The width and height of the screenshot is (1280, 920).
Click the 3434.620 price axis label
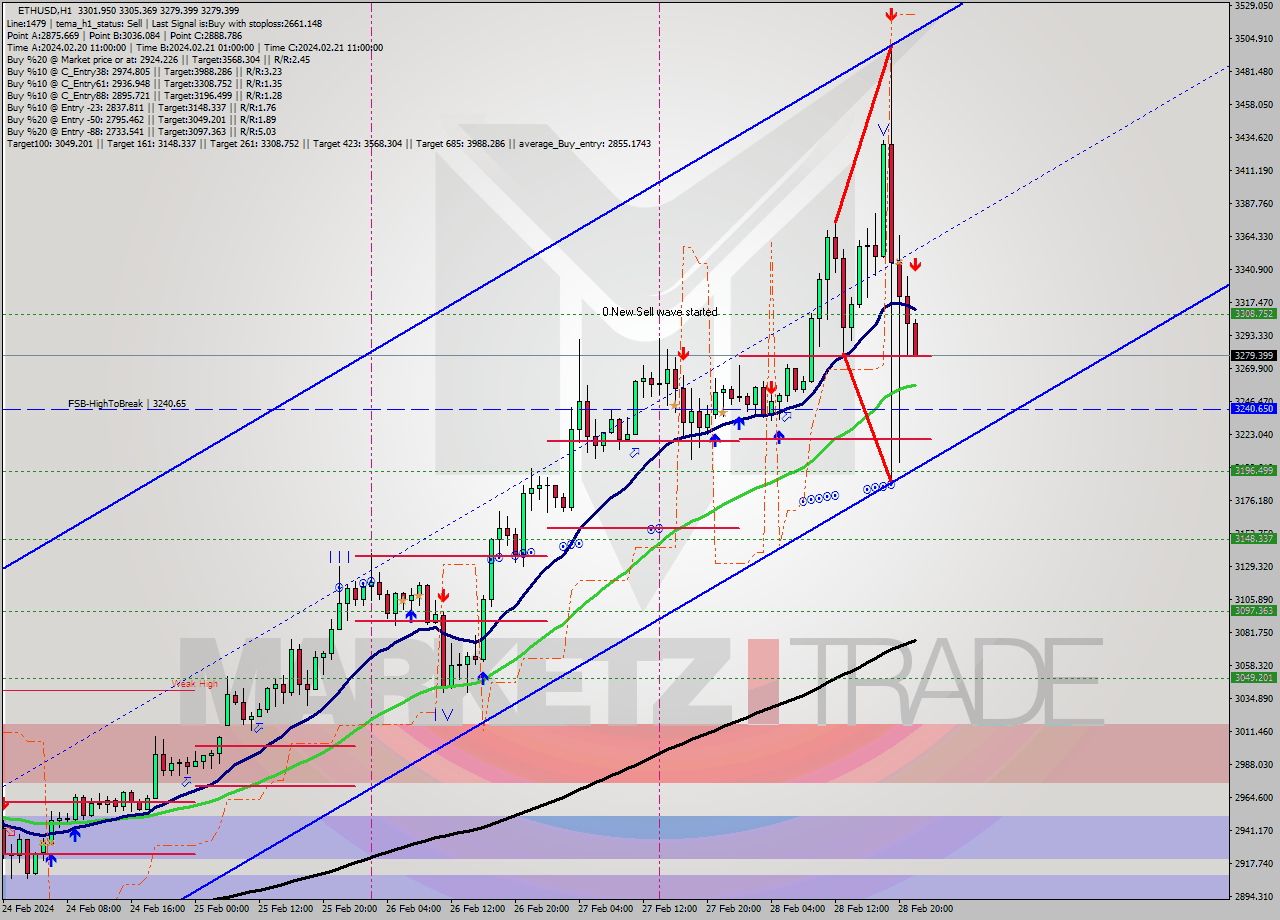[x=1253, y=138]
